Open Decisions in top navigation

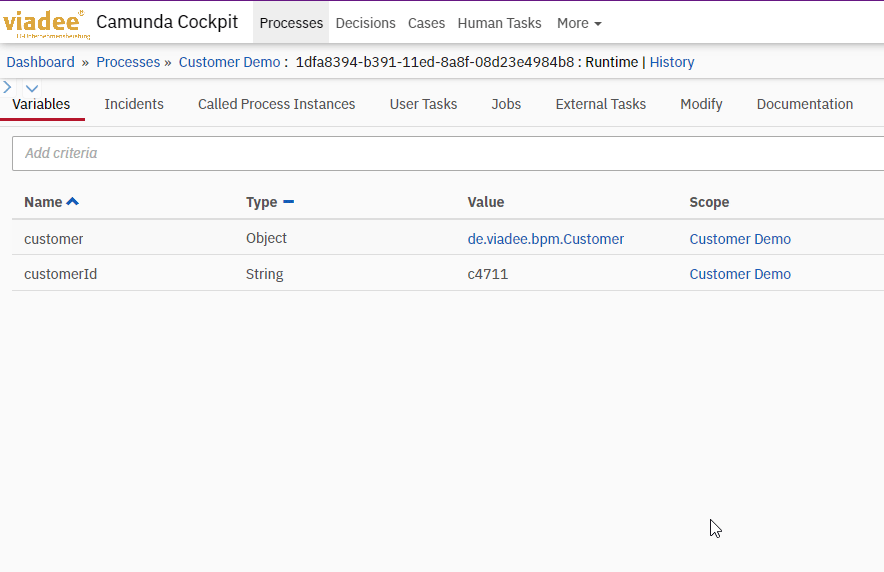coord(365,23)
